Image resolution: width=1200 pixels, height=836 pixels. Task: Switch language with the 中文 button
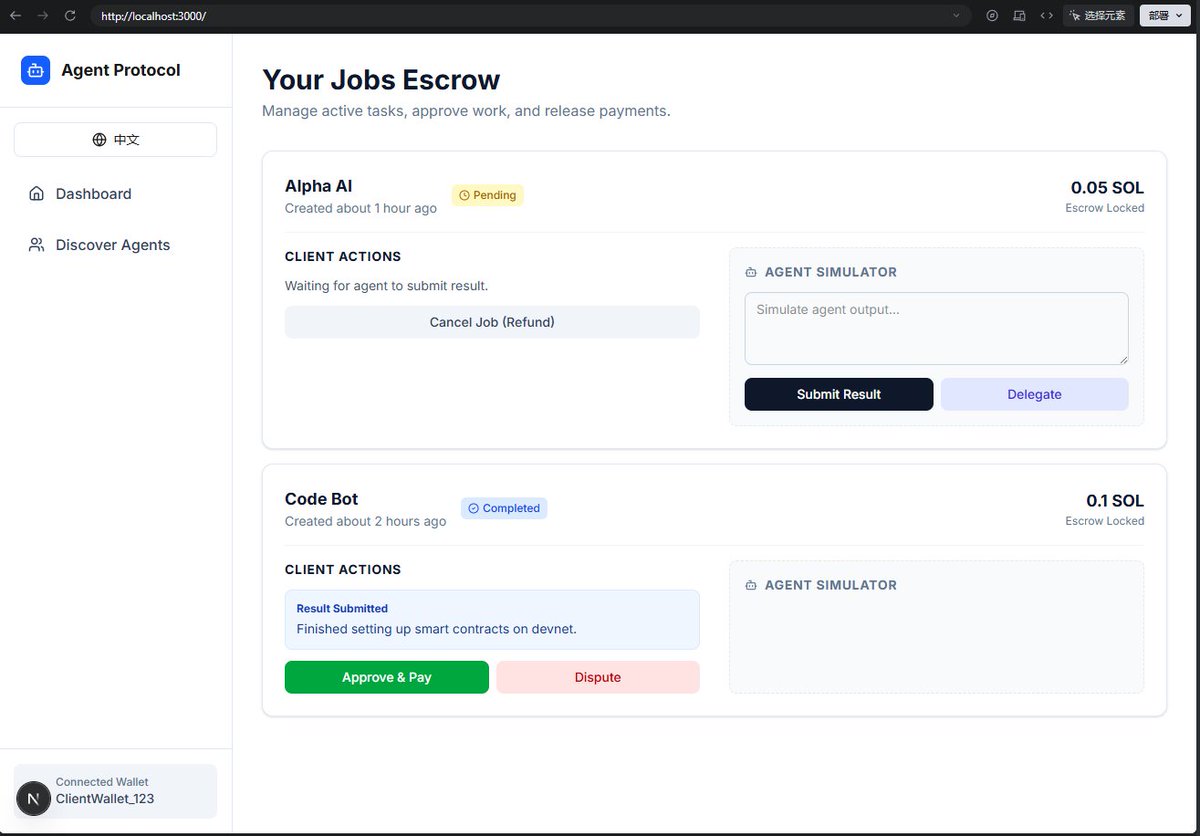click(x=115, y=140)
